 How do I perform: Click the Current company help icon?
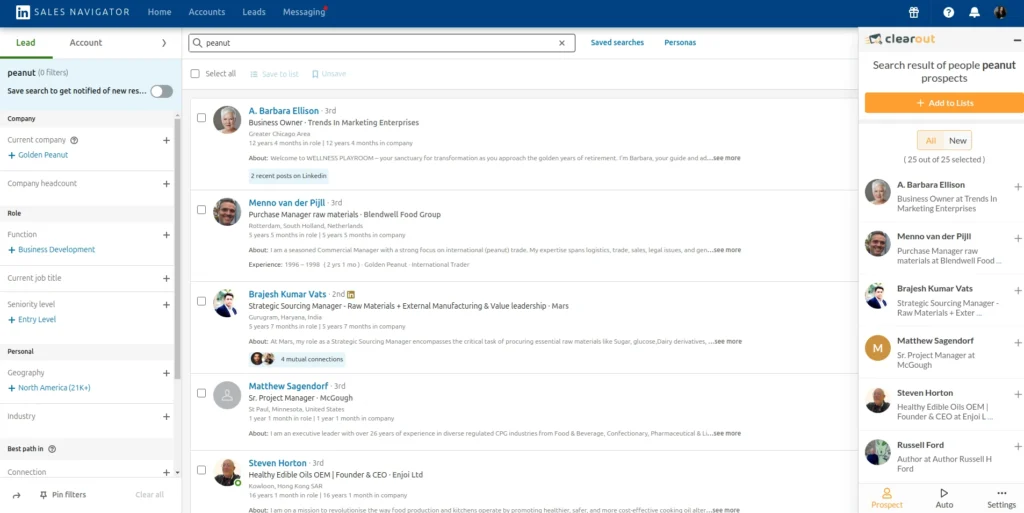74,140
